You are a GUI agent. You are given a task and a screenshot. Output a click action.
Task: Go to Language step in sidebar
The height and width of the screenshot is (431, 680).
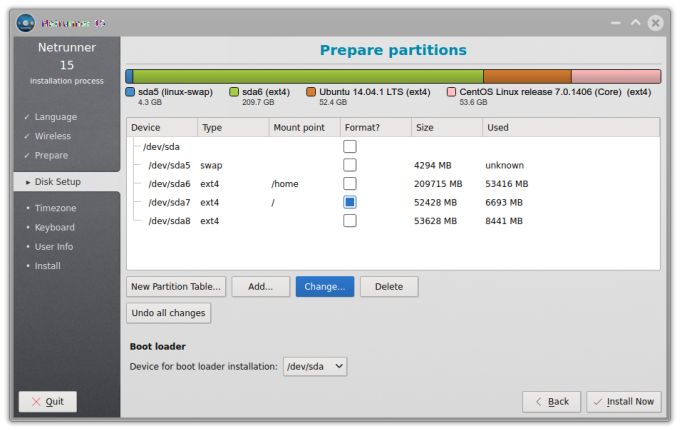click(56, 117)
